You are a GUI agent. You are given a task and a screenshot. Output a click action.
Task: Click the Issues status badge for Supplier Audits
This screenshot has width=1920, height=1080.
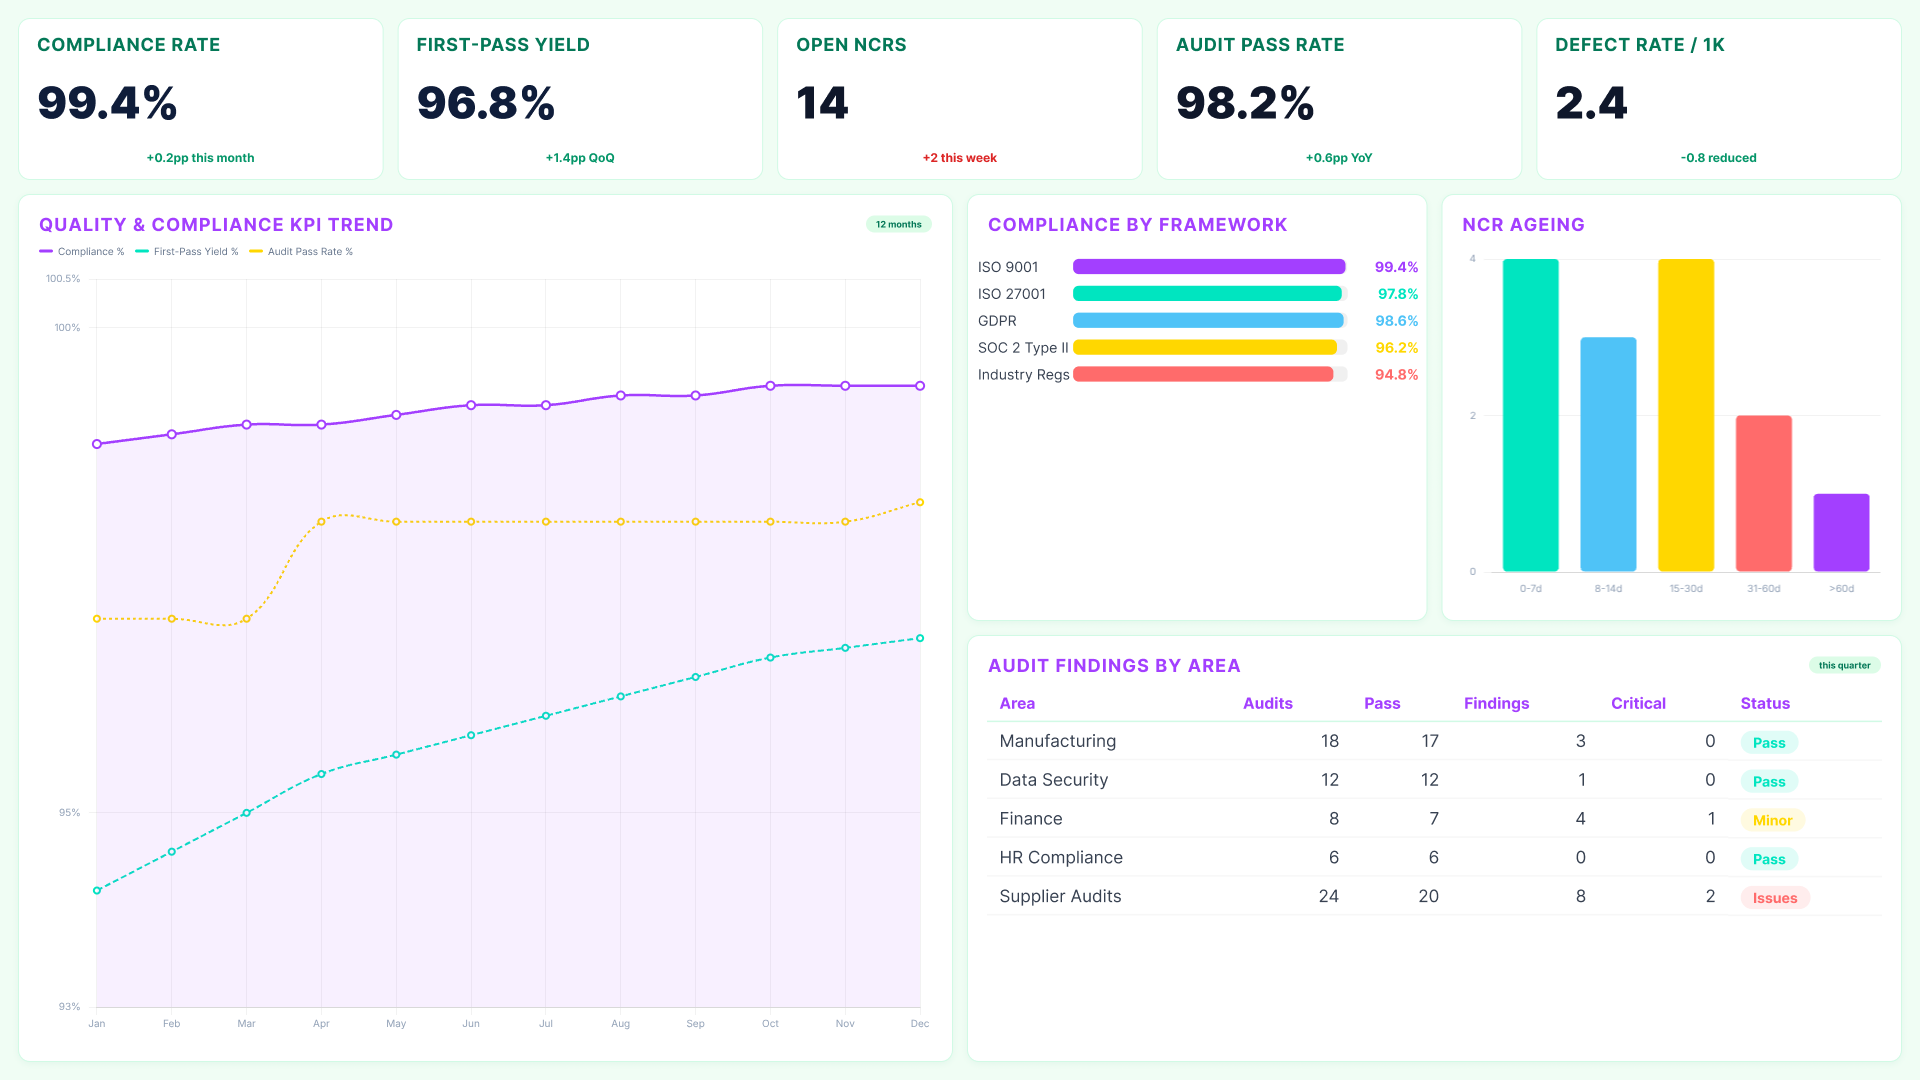pyautogui.click(x=1774, y=898)
